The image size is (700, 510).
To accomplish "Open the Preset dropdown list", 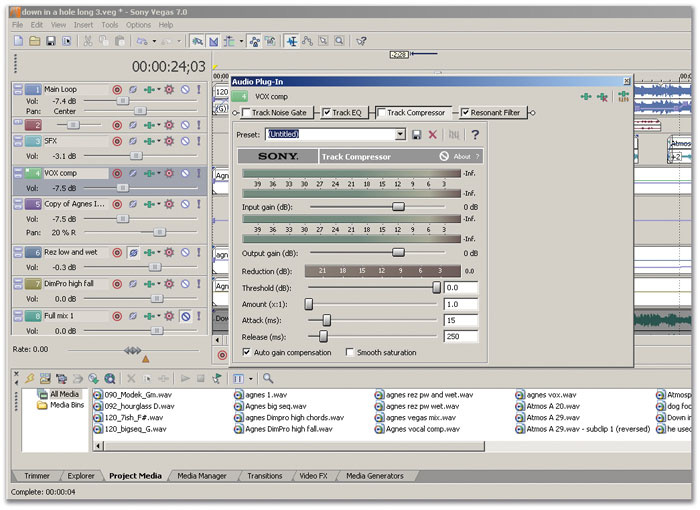I will pyautogui.click(x=400, y=134).
